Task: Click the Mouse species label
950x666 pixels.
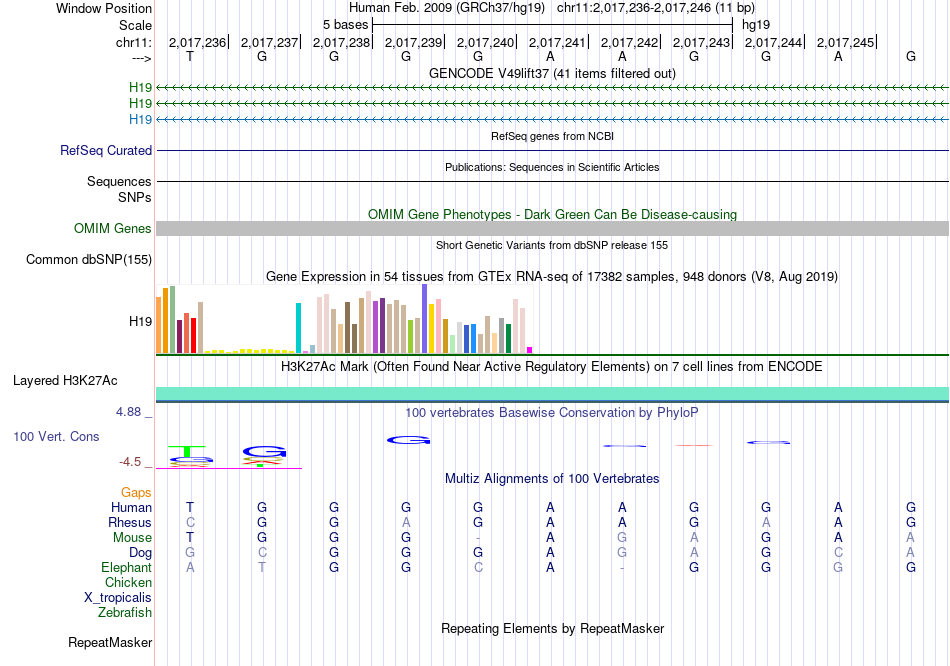Action: pos(132,538)
